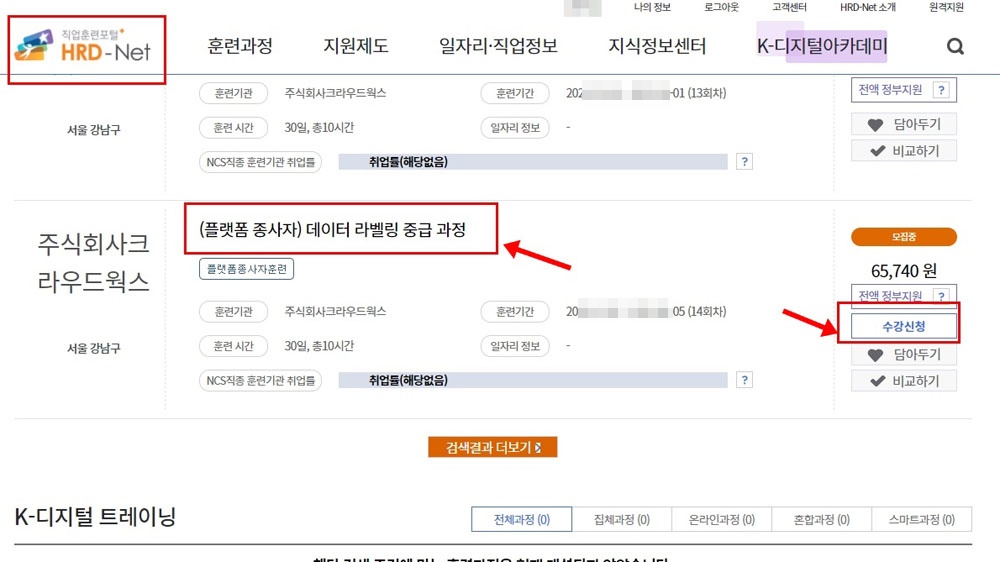This screenshot has height=562, width=1000.
Task: Click 플랫폼종사자훈련 tag
Action: (x=246, y=269)
